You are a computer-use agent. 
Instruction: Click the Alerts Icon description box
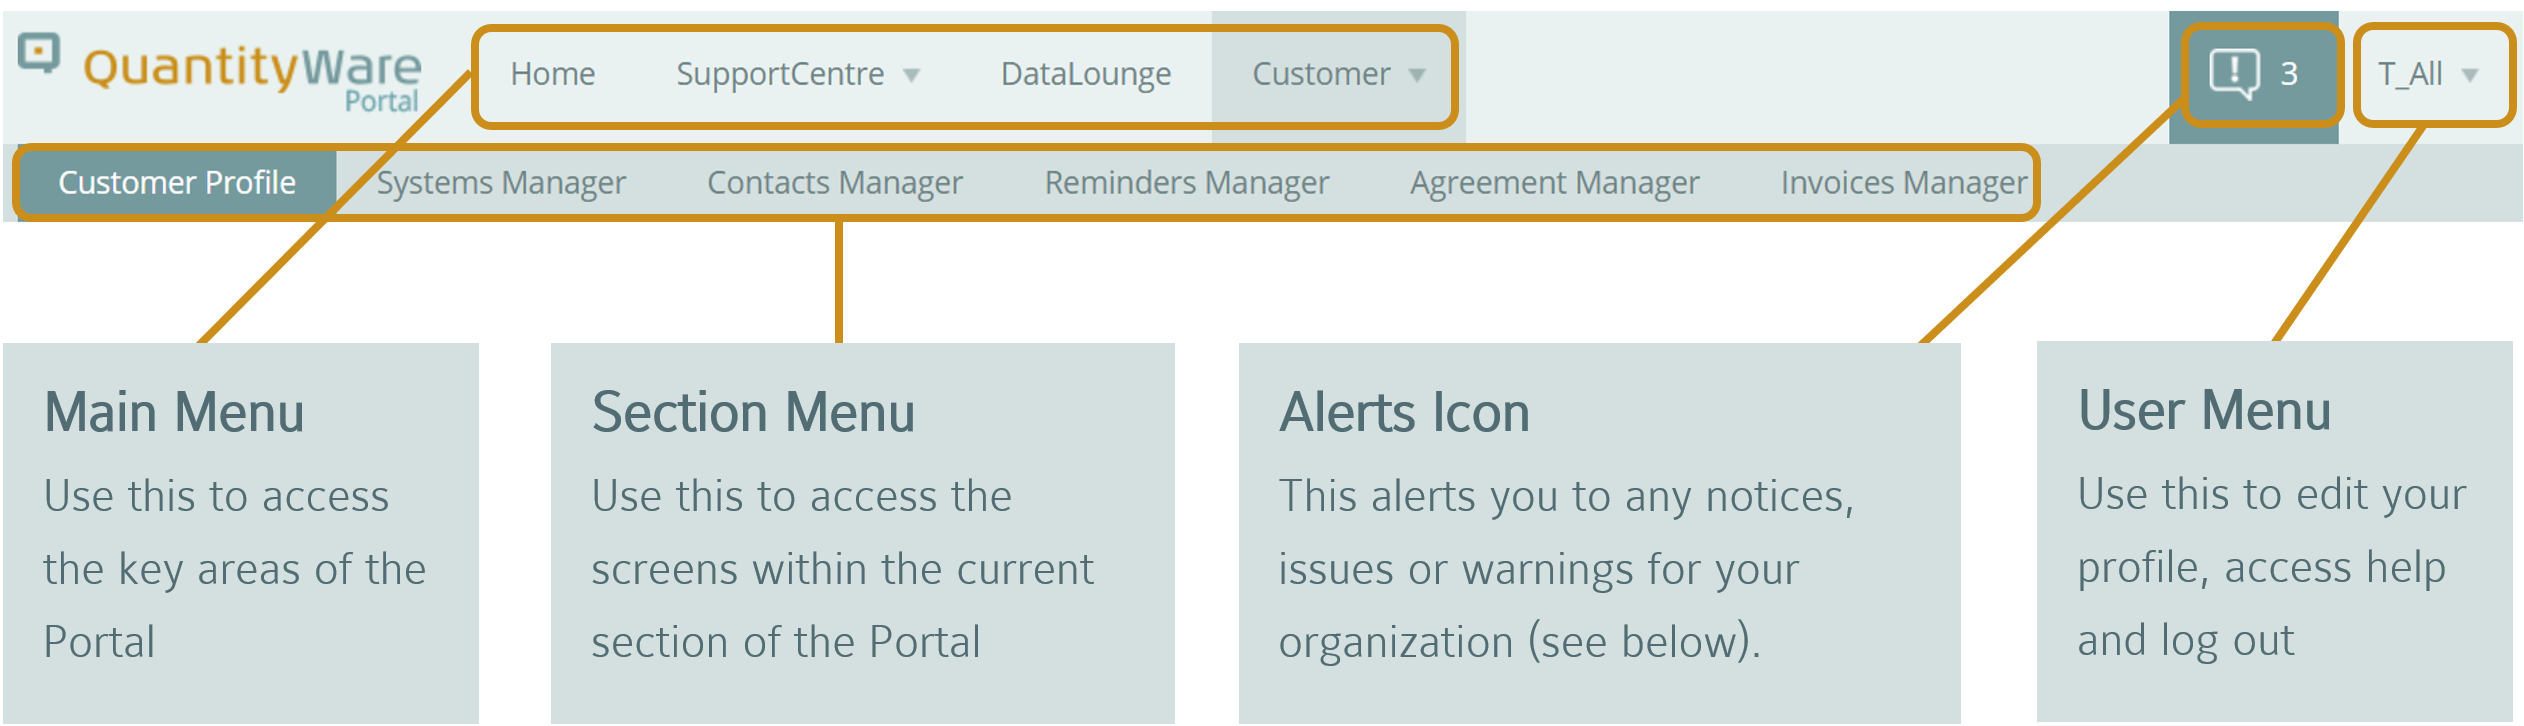(x=1600, y=533)
